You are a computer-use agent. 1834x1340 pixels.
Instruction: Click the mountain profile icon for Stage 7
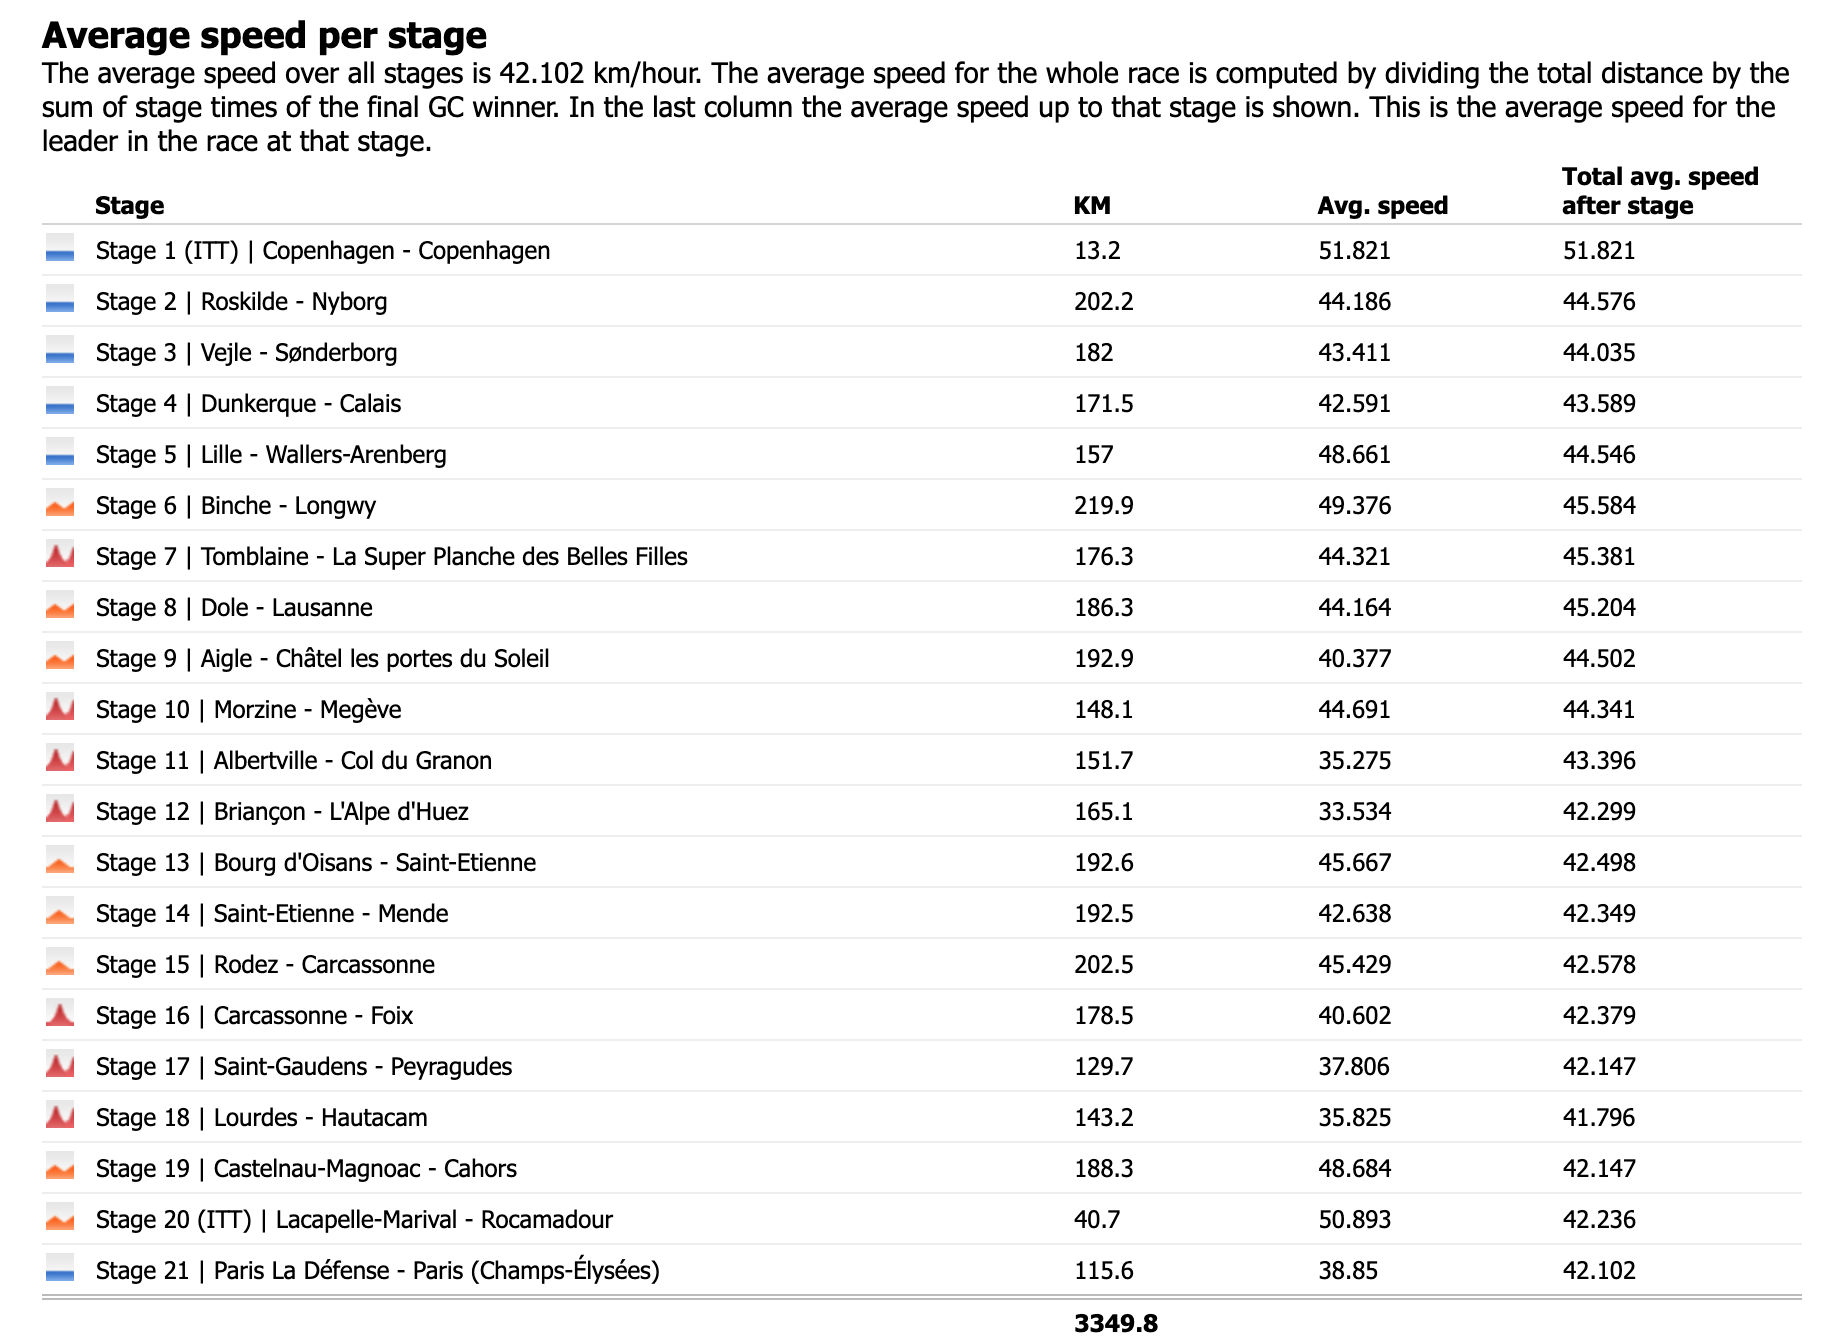60,556
